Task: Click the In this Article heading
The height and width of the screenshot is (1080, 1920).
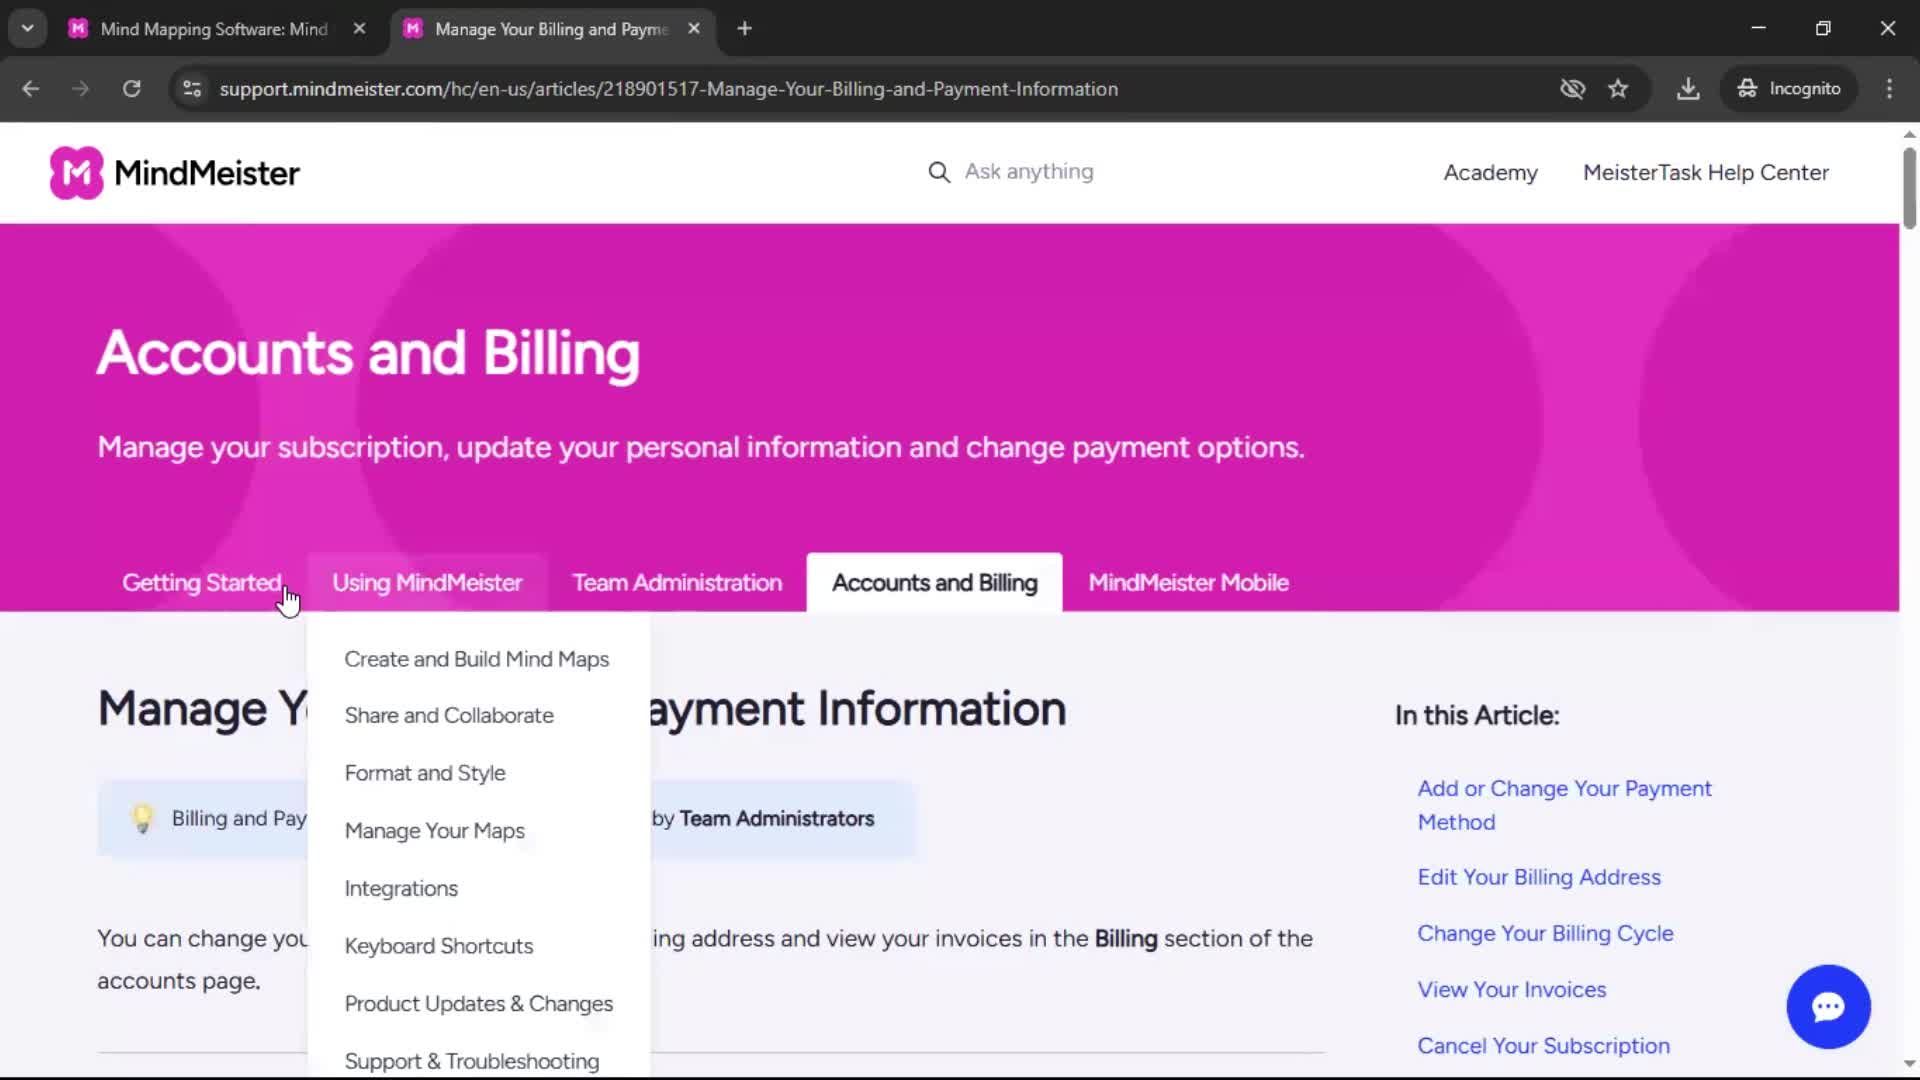Action: pyautogui.click(x=1476, y=716)
